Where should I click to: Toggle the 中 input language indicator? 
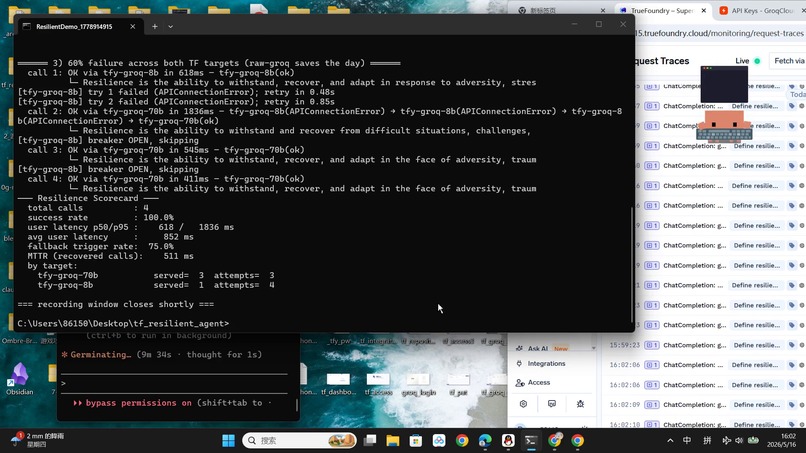[x=687, y=441]
